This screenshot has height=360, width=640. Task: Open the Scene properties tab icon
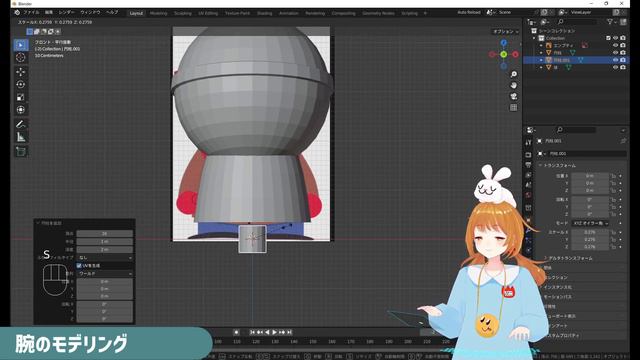point(528,185)
